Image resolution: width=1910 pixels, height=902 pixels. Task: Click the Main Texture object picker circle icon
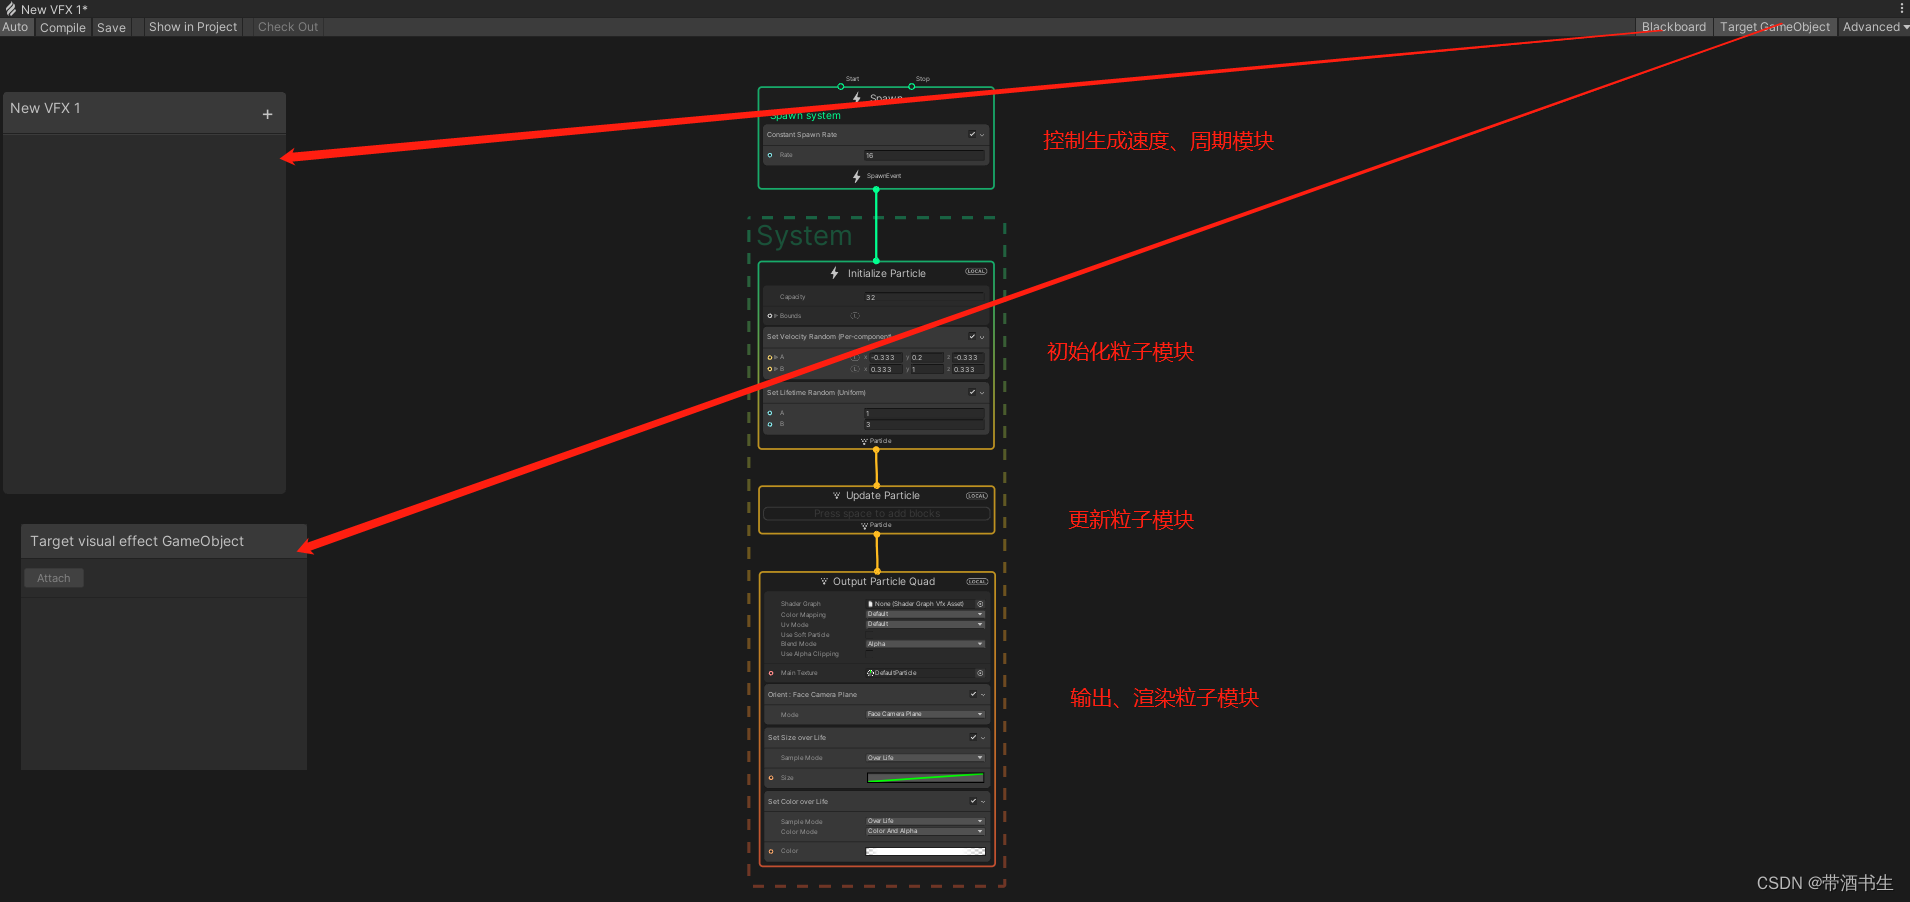(x=980, y=673)
